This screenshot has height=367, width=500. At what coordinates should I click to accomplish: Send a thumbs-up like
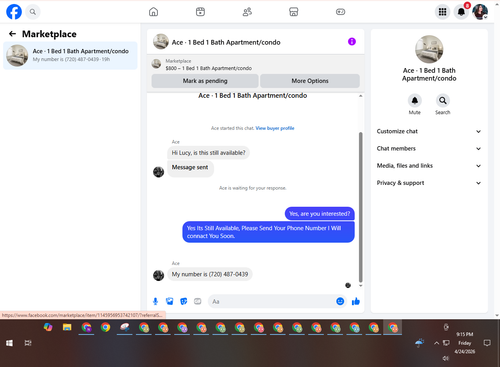[x=356, y=301]
